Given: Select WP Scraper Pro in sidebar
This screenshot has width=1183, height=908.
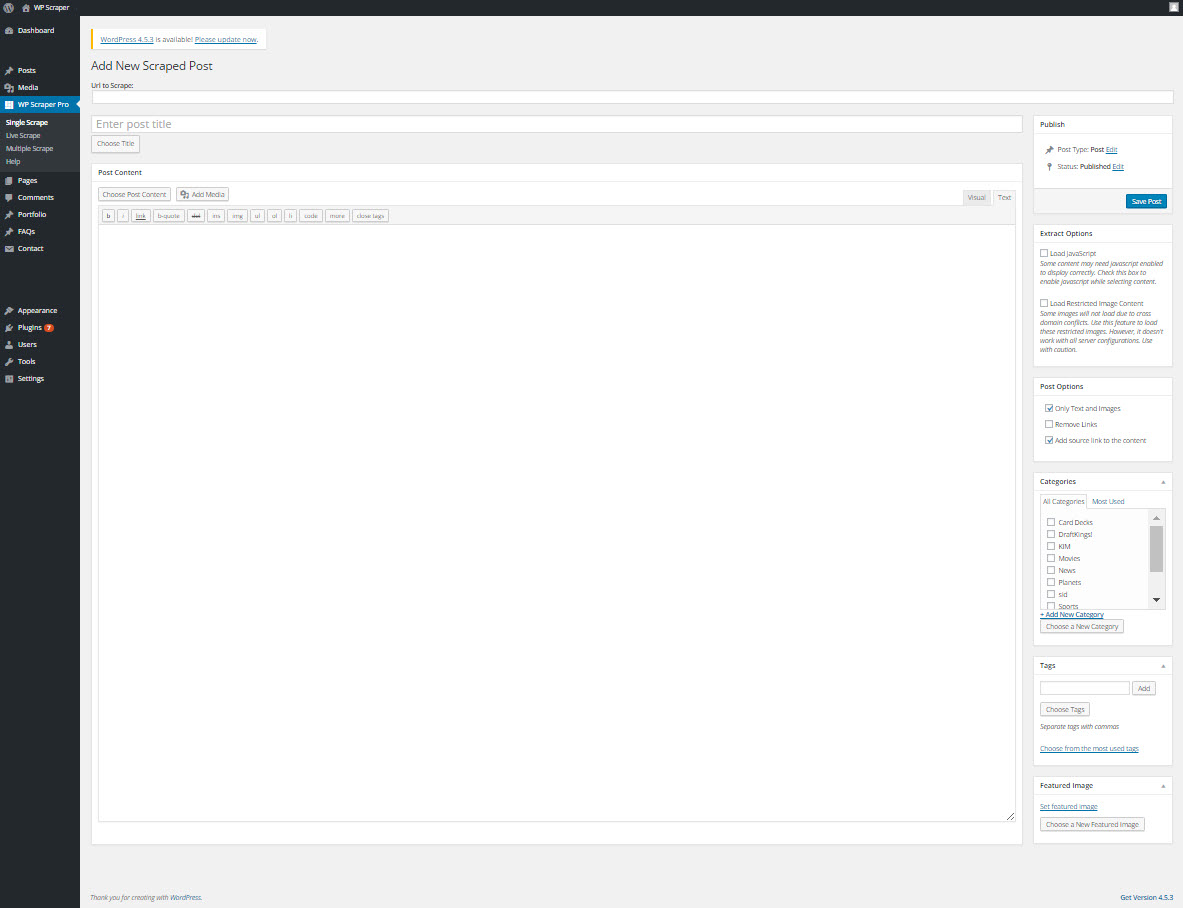Looking at the screenshot, I should coord(39,105).
